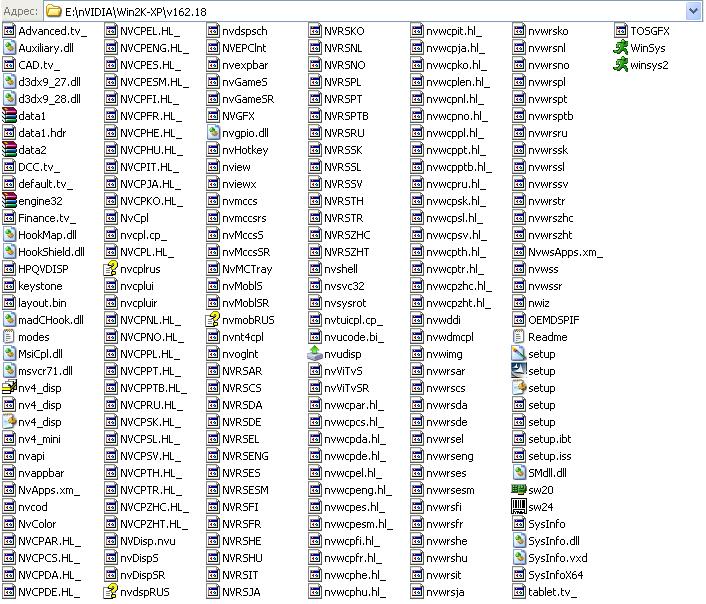Click the folder icon in address bar
Image resolution: width=706 pixels, height=604 pixels.
click(x=54, y=11)
